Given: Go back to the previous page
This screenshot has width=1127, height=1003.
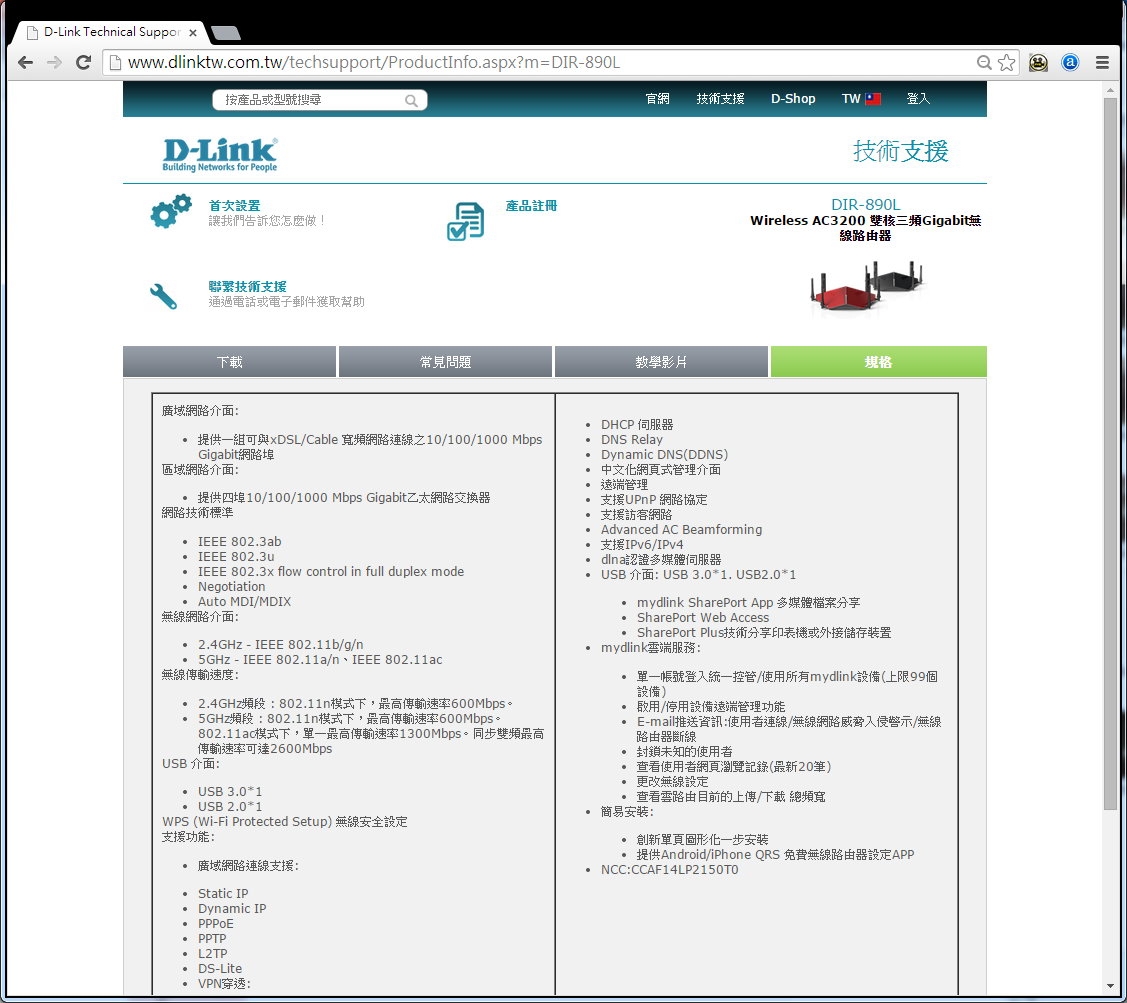Looking at the screenshot, I should tap(26, 63).
